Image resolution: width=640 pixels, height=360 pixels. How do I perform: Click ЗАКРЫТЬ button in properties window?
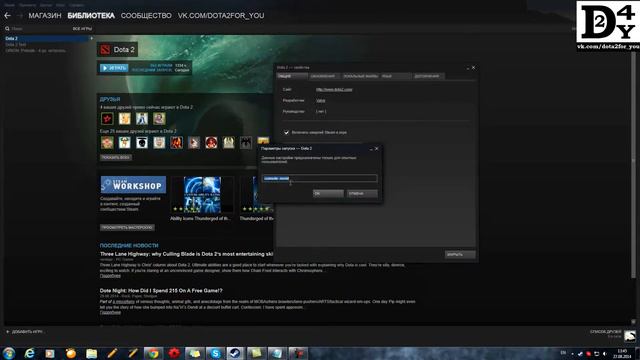460,255
